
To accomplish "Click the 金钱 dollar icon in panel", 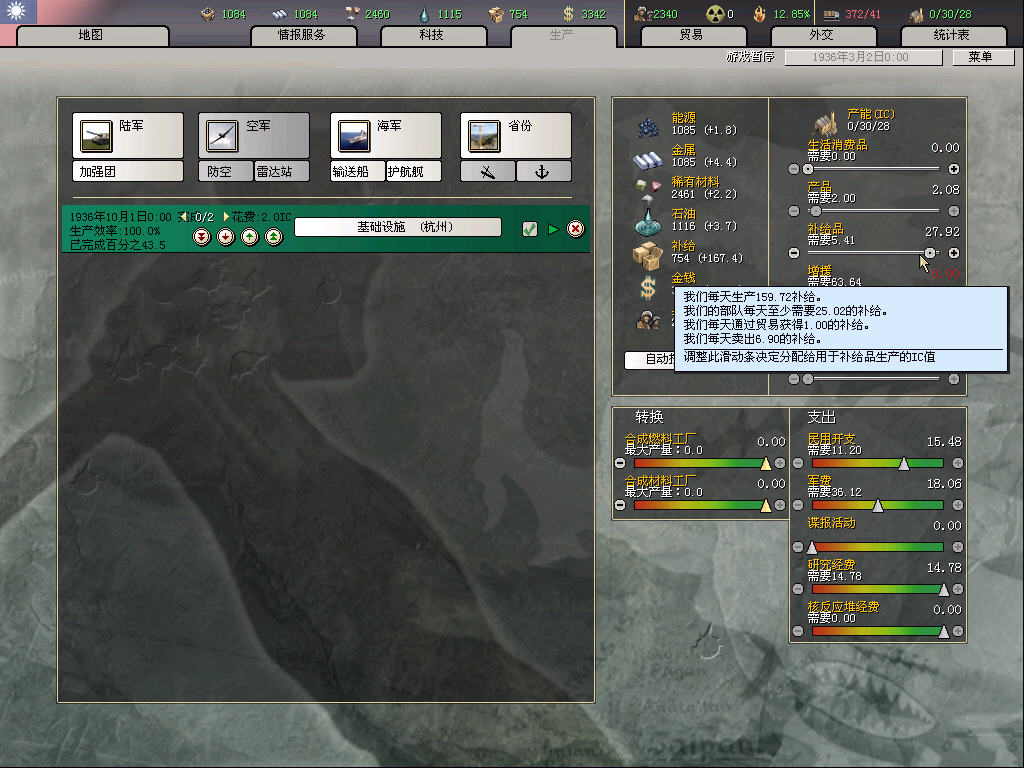I will click(647, 287).
